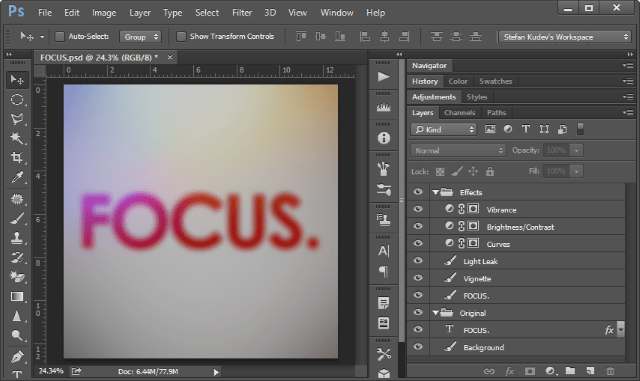Open the Fill slider dropdown arrow

click(576, 171)
